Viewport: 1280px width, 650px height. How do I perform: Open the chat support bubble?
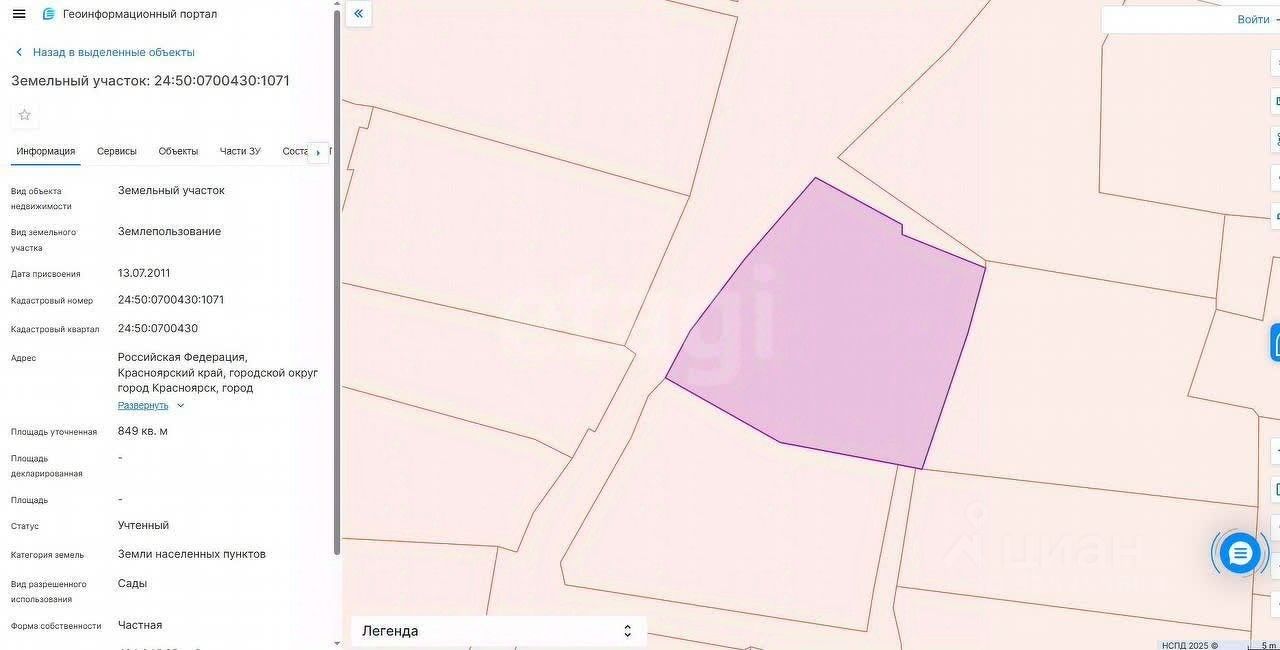coord(1241,553)
